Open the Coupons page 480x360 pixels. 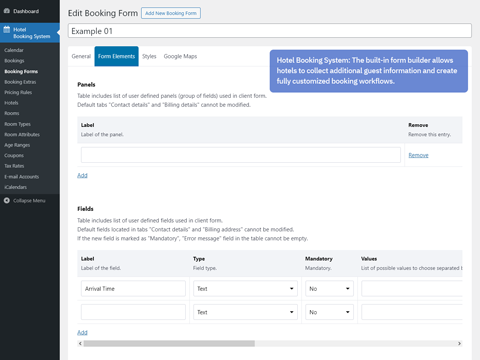pos(14,155)
